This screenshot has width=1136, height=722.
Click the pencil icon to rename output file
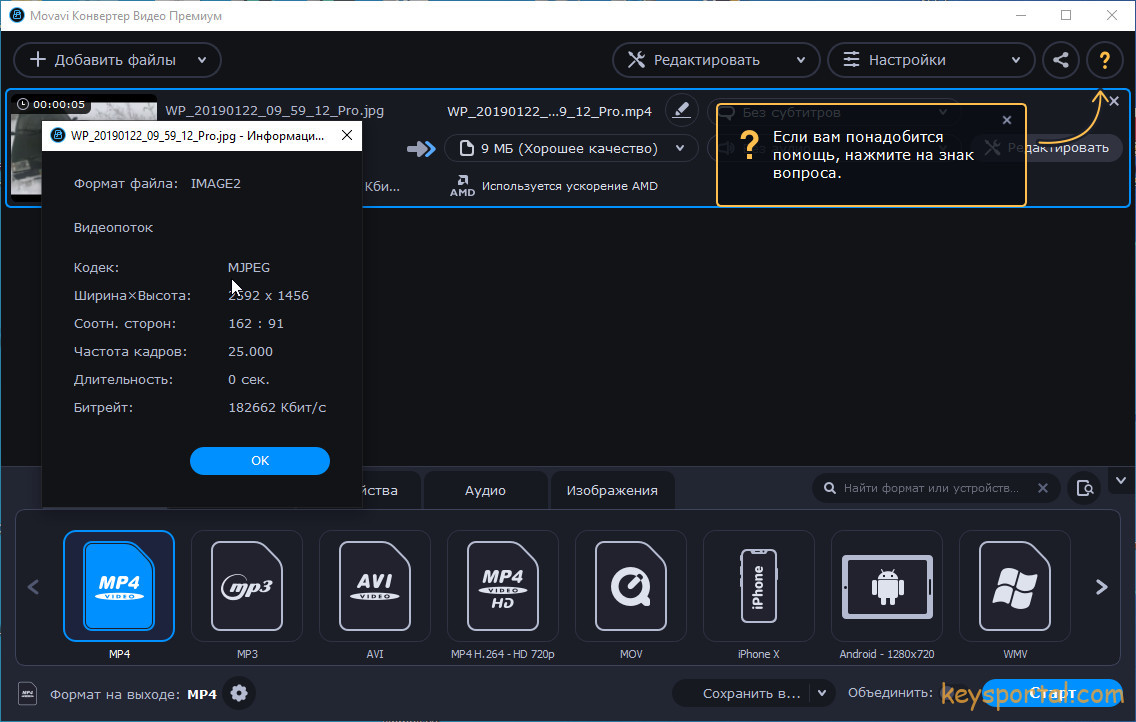tap(682, 111)
